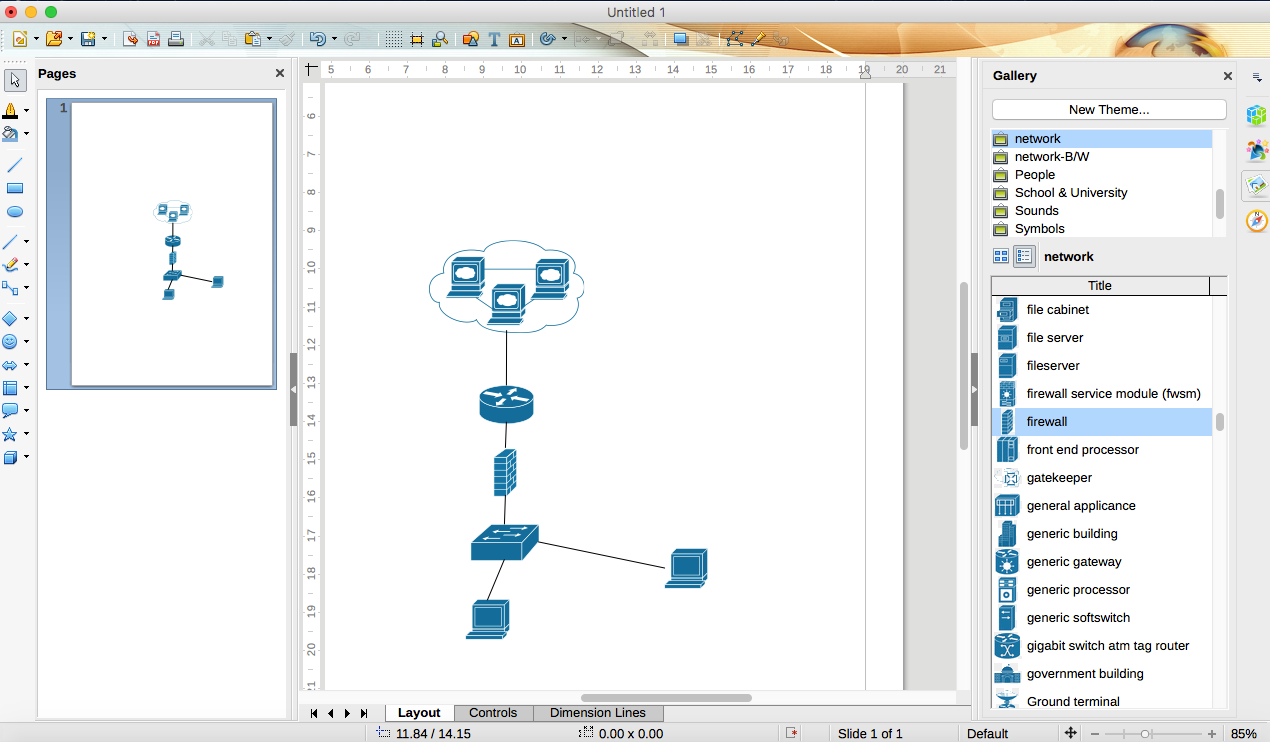Select the Lines and Arrows tool

(12, 242)
